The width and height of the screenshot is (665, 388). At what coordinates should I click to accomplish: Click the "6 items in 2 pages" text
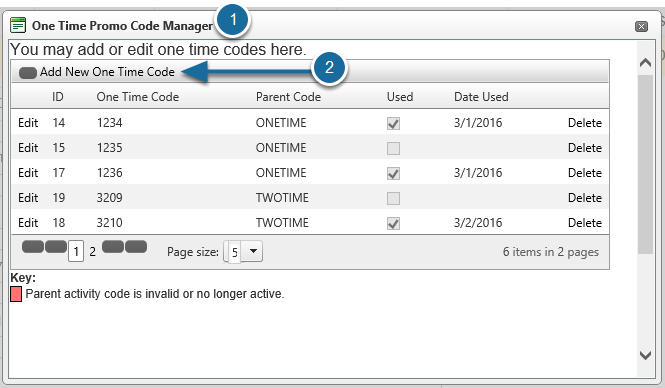coord(551,252)
